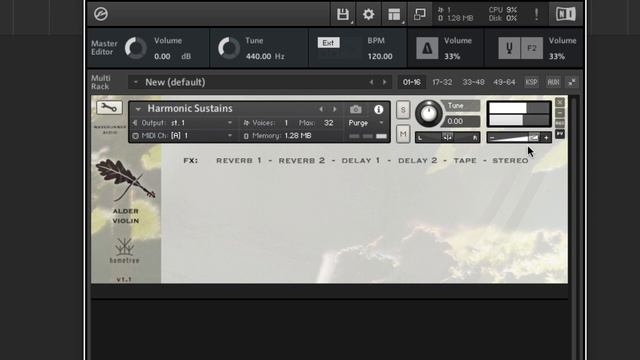Screen dimensions: 640x360
Task: Toggle the DELAY 1 effect
Action: coord(361,160)
